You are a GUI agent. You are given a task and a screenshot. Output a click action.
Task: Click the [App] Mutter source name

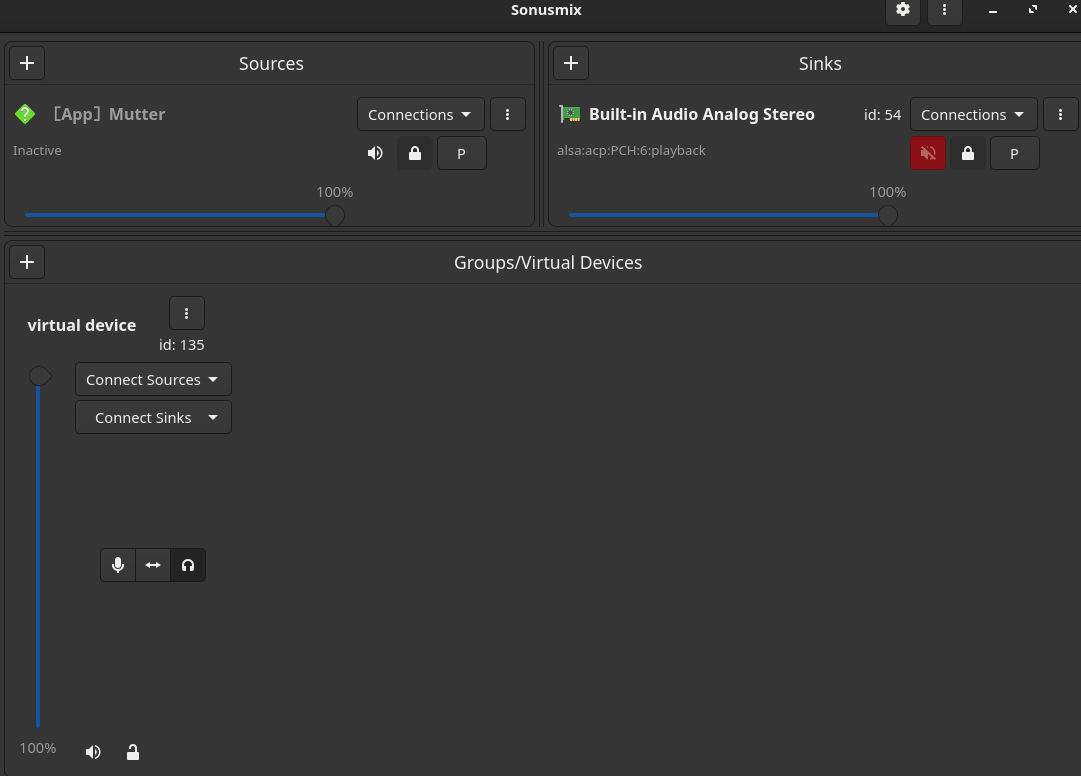point(110,114)
